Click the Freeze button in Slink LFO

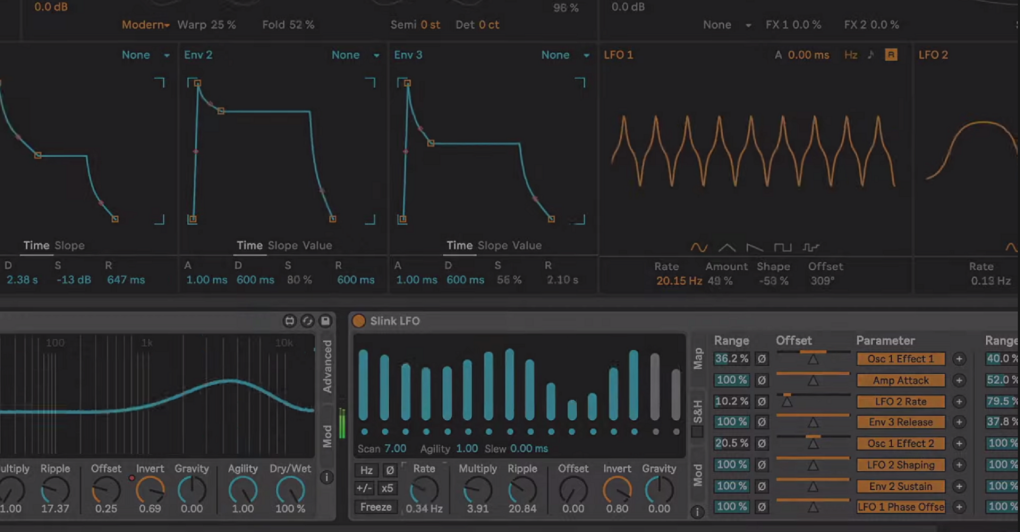pos(376,507)
